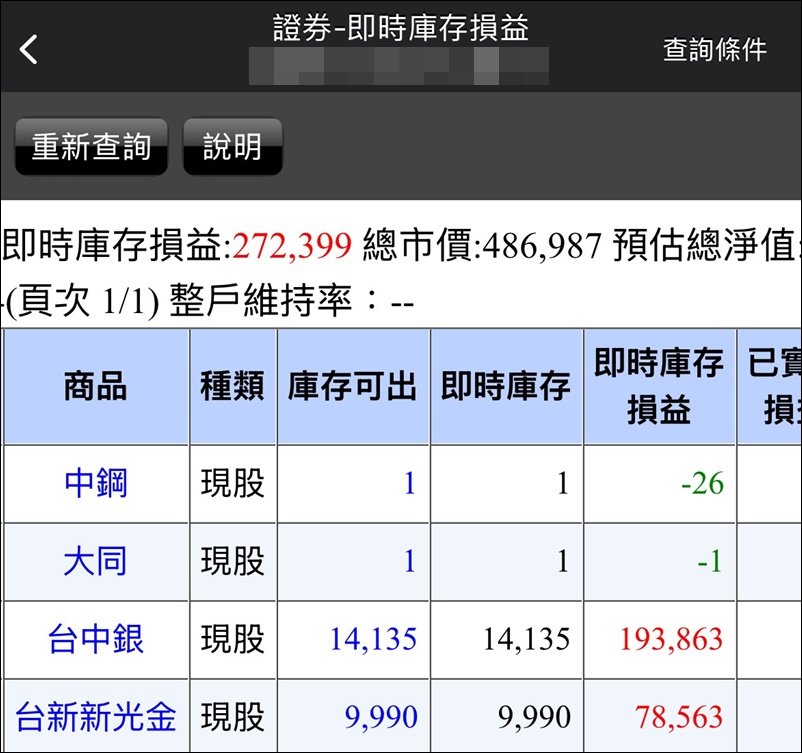Screen dimensions: 802x753
Task: Select the stock 大同 in the table
Action: pos(93,562)
